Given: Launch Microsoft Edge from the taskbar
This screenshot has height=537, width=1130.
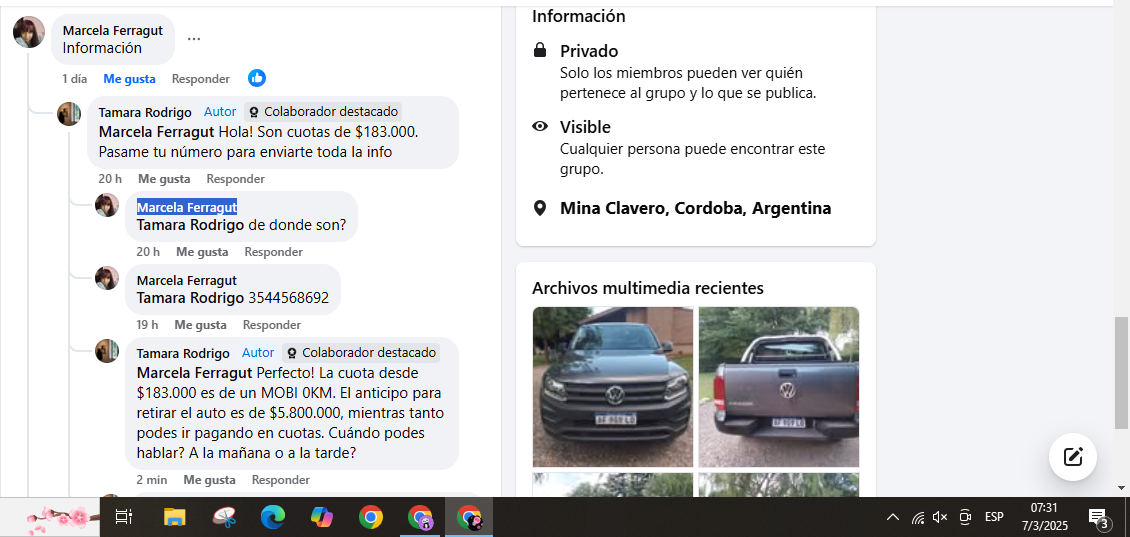Looking at the screenshot, I should [272, 517].
